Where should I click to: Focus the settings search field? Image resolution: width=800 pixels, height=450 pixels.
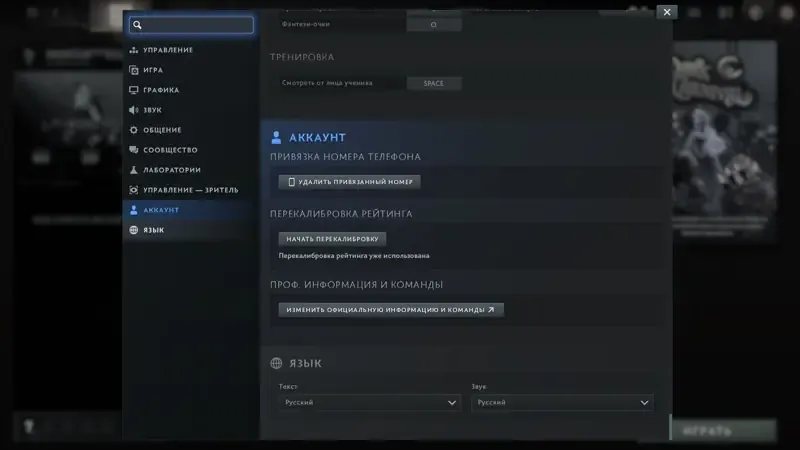coord(191,25)
